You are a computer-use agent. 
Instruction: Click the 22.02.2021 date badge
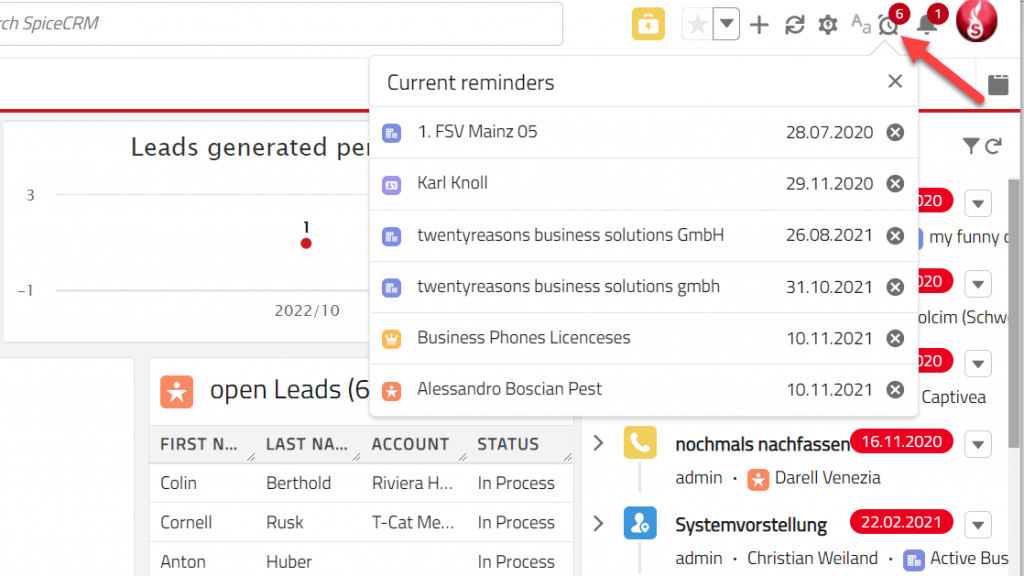[901, 522]
